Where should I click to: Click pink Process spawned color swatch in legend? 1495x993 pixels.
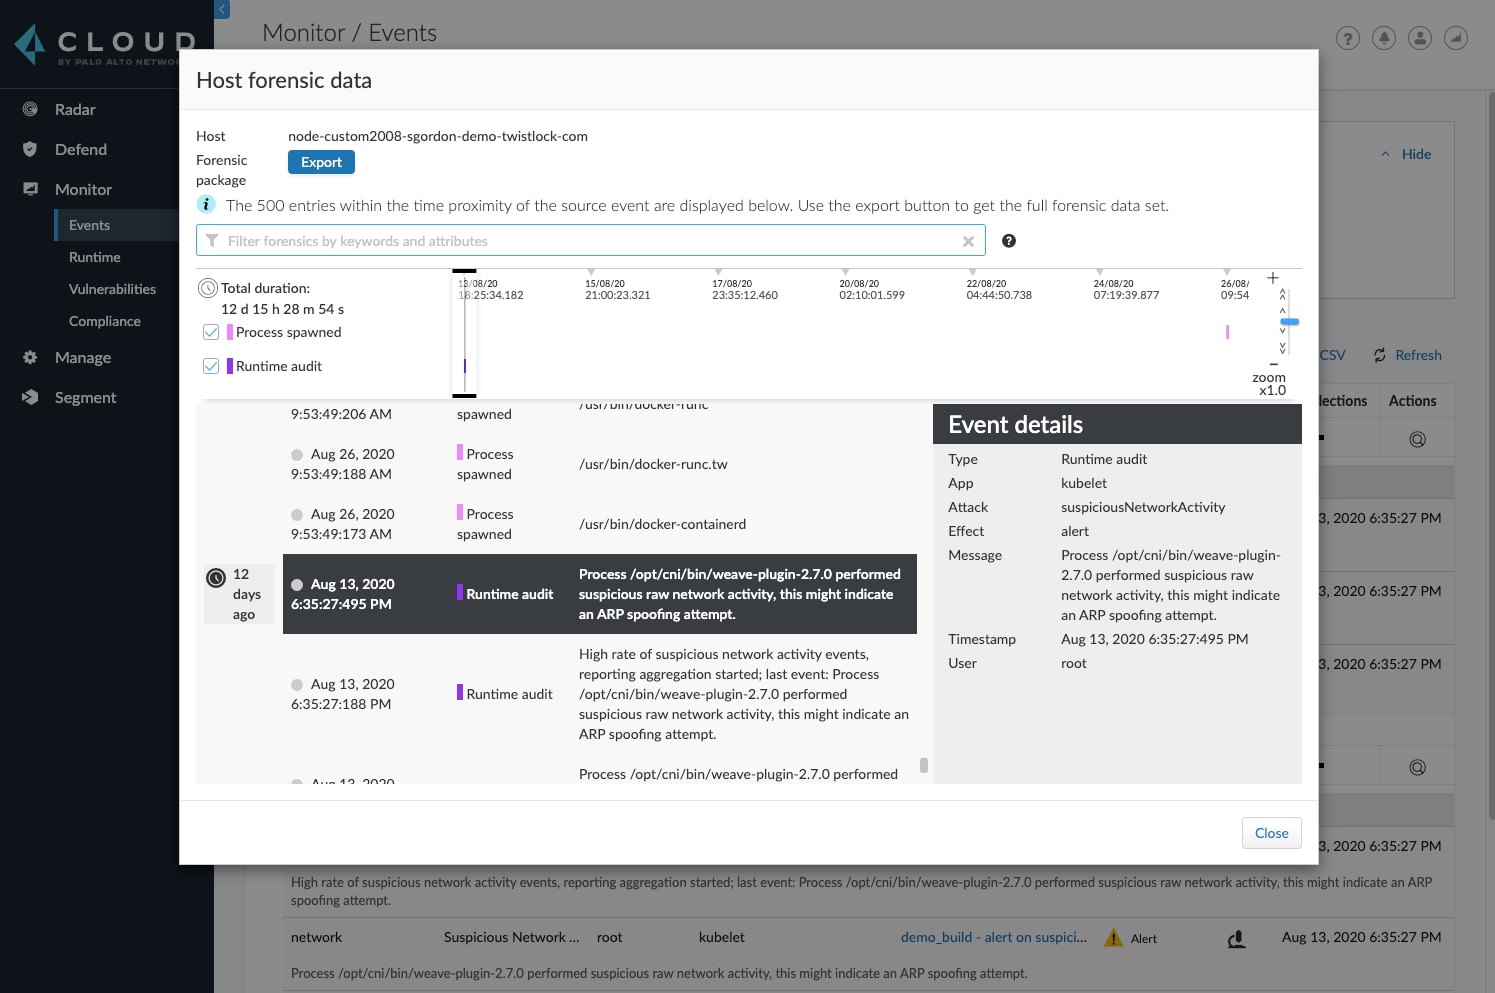pyautogui.click(x=230, y=332)
